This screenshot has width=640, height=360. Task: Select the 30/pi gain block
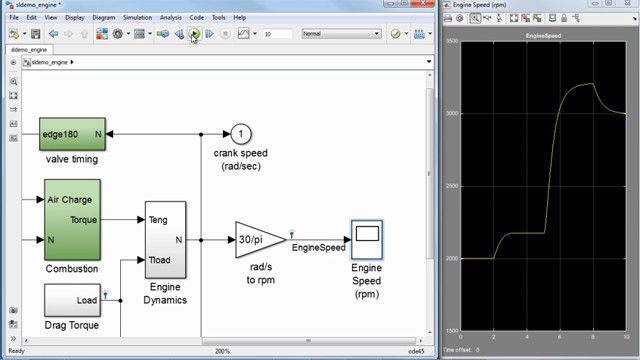tap(260, 240)
